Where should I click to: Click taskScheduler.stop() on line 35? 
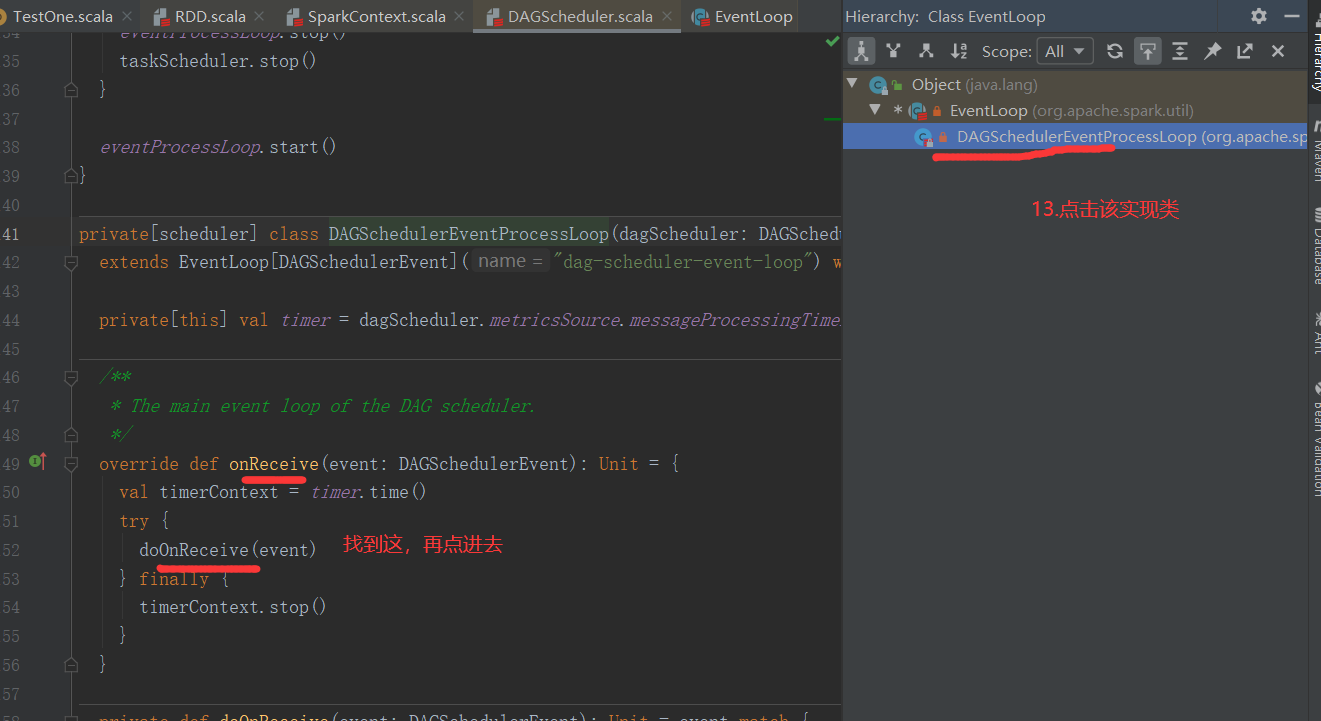[x=218, y=61]
